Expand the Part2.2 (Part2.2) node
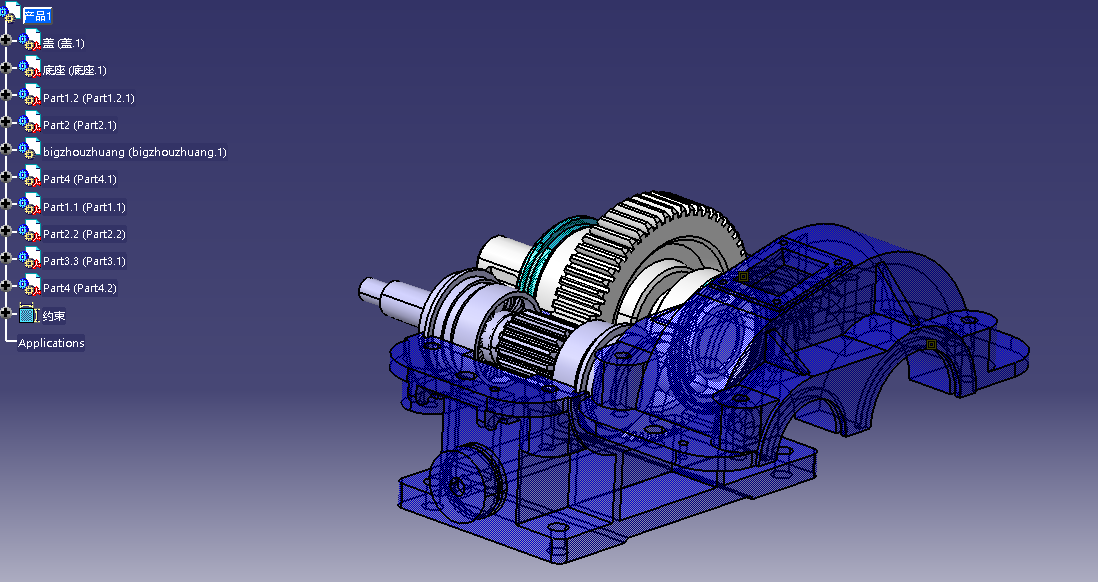Screen dimensions: 1098x582 coord(6,231)
